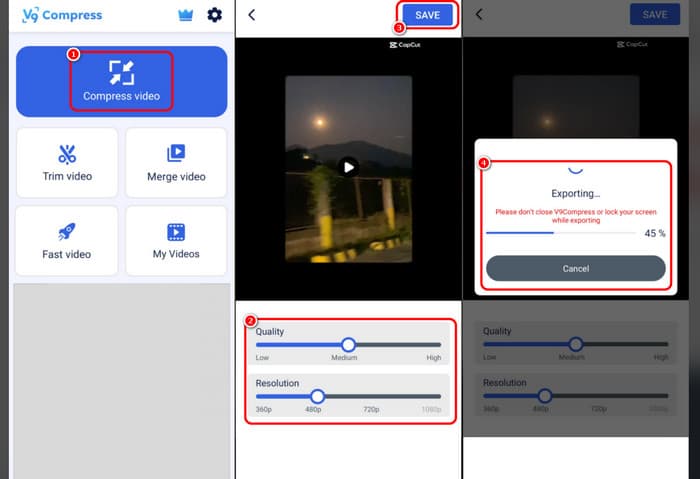Open My Videos library
The width and height of the screenshot is (700, 479).
(x=176, y=241)
